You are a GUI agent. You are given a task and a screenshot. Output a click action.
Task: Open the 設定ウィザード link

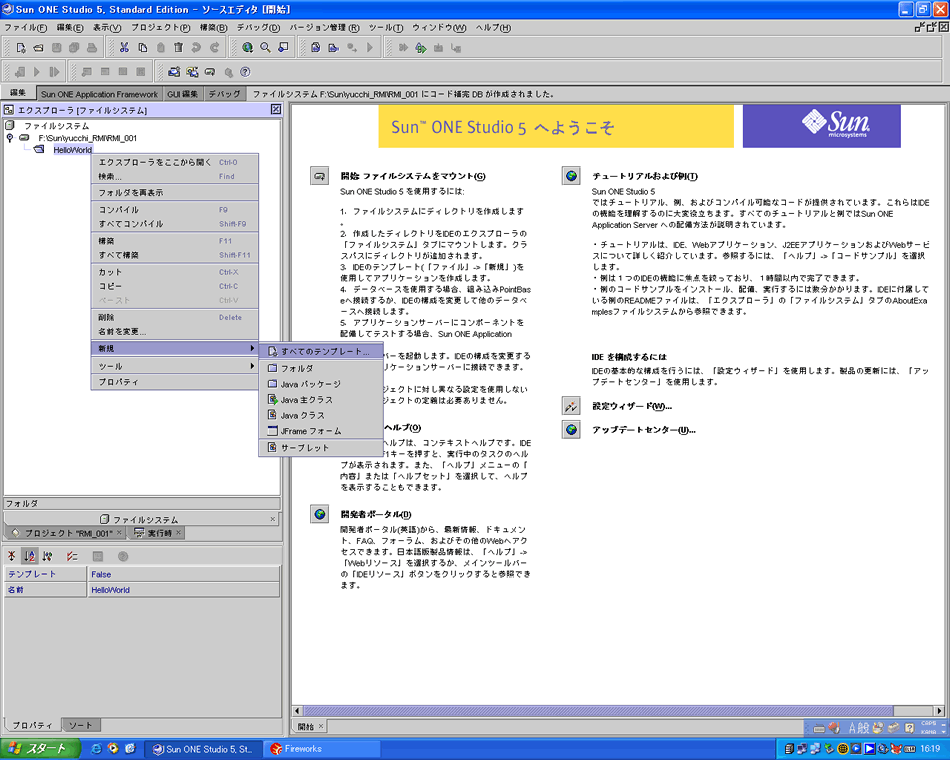point(631,406)
